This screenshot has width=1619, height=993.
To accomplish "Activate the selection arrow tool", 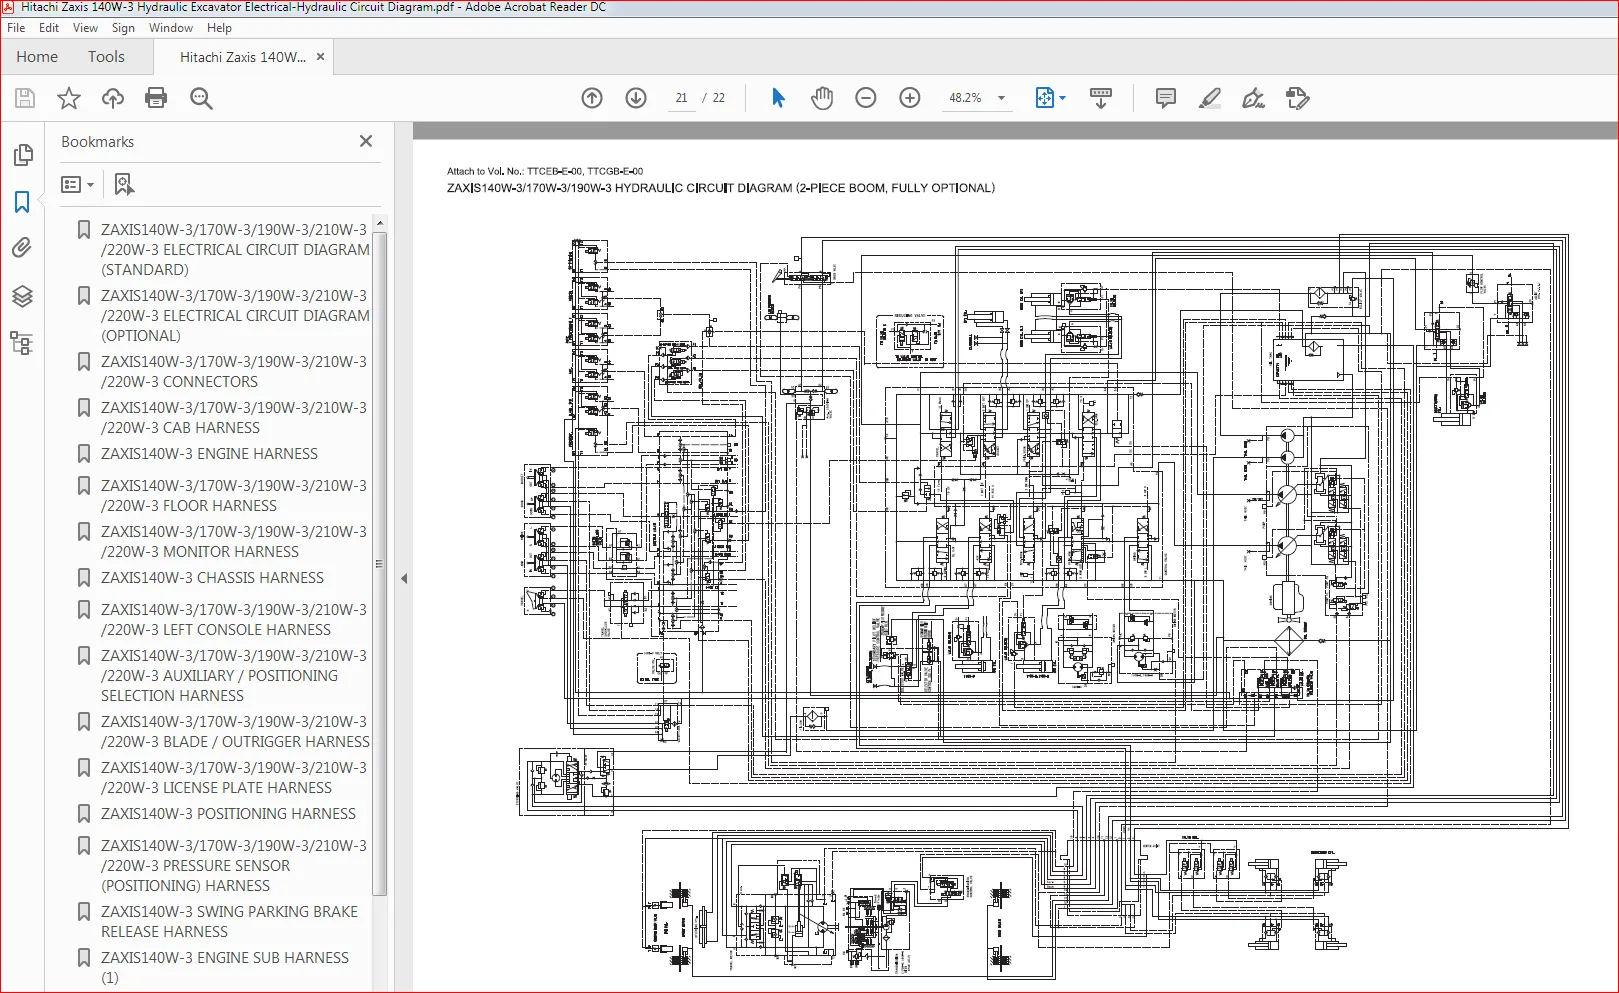I will (778, 98).
